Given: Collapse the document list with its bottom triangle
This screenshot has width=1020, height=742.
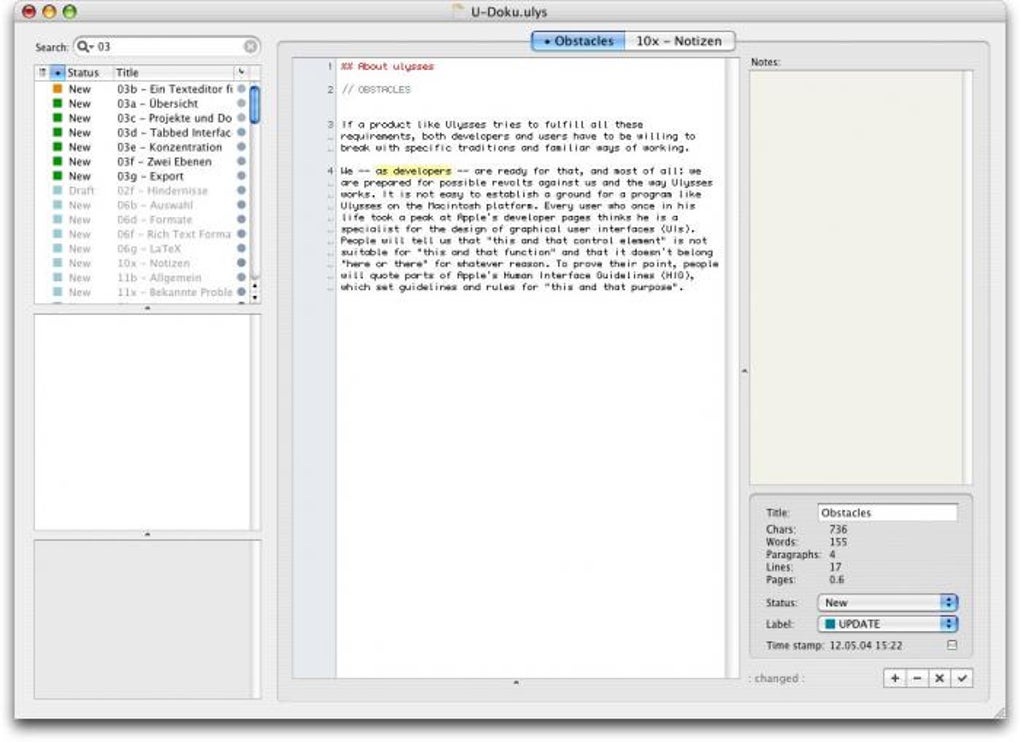Looking at the screenshot, I should pos(148,308).
